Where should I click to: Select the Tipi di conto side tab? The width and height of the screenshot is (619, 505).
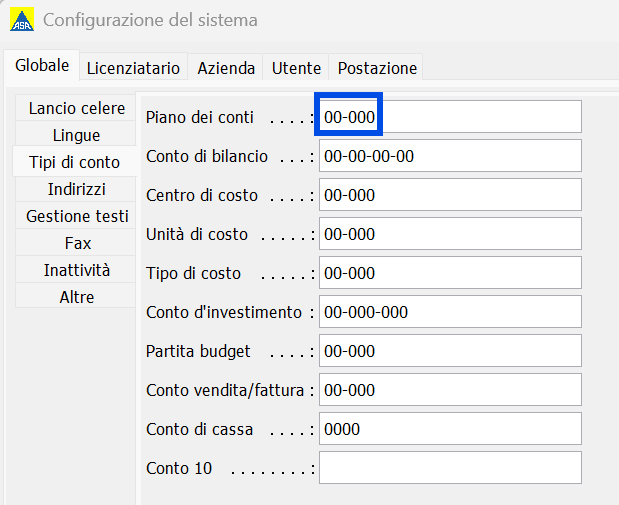(74, 162)
